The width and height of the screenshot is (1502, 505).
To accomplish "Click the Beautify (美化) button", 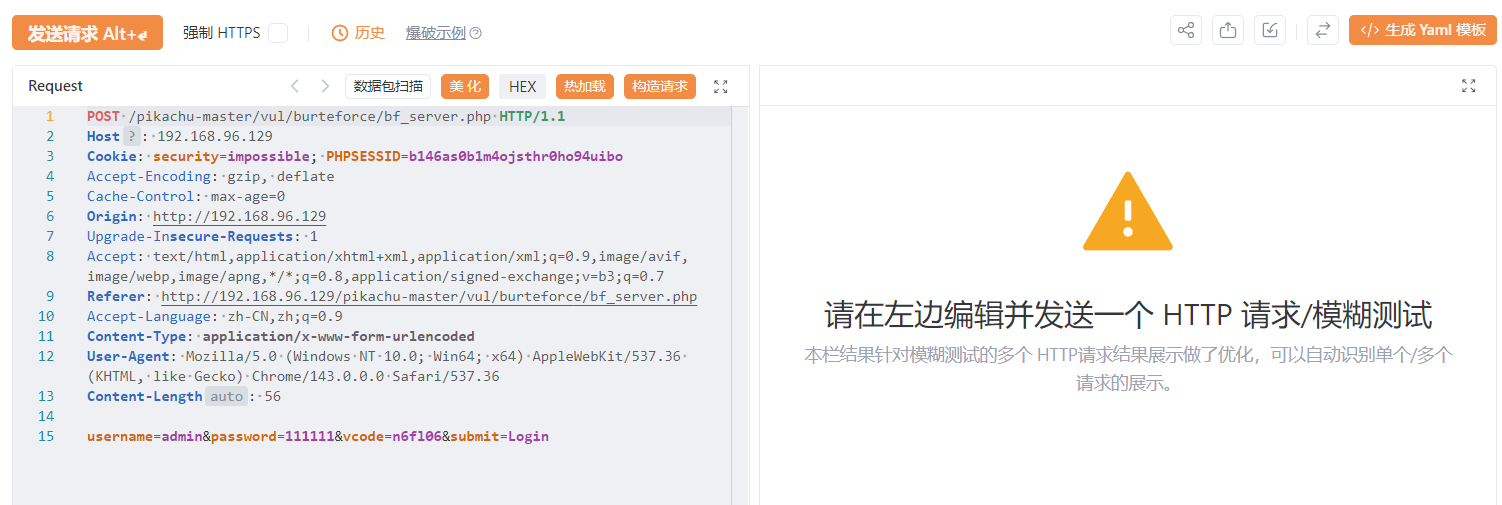I will [465, 86].
